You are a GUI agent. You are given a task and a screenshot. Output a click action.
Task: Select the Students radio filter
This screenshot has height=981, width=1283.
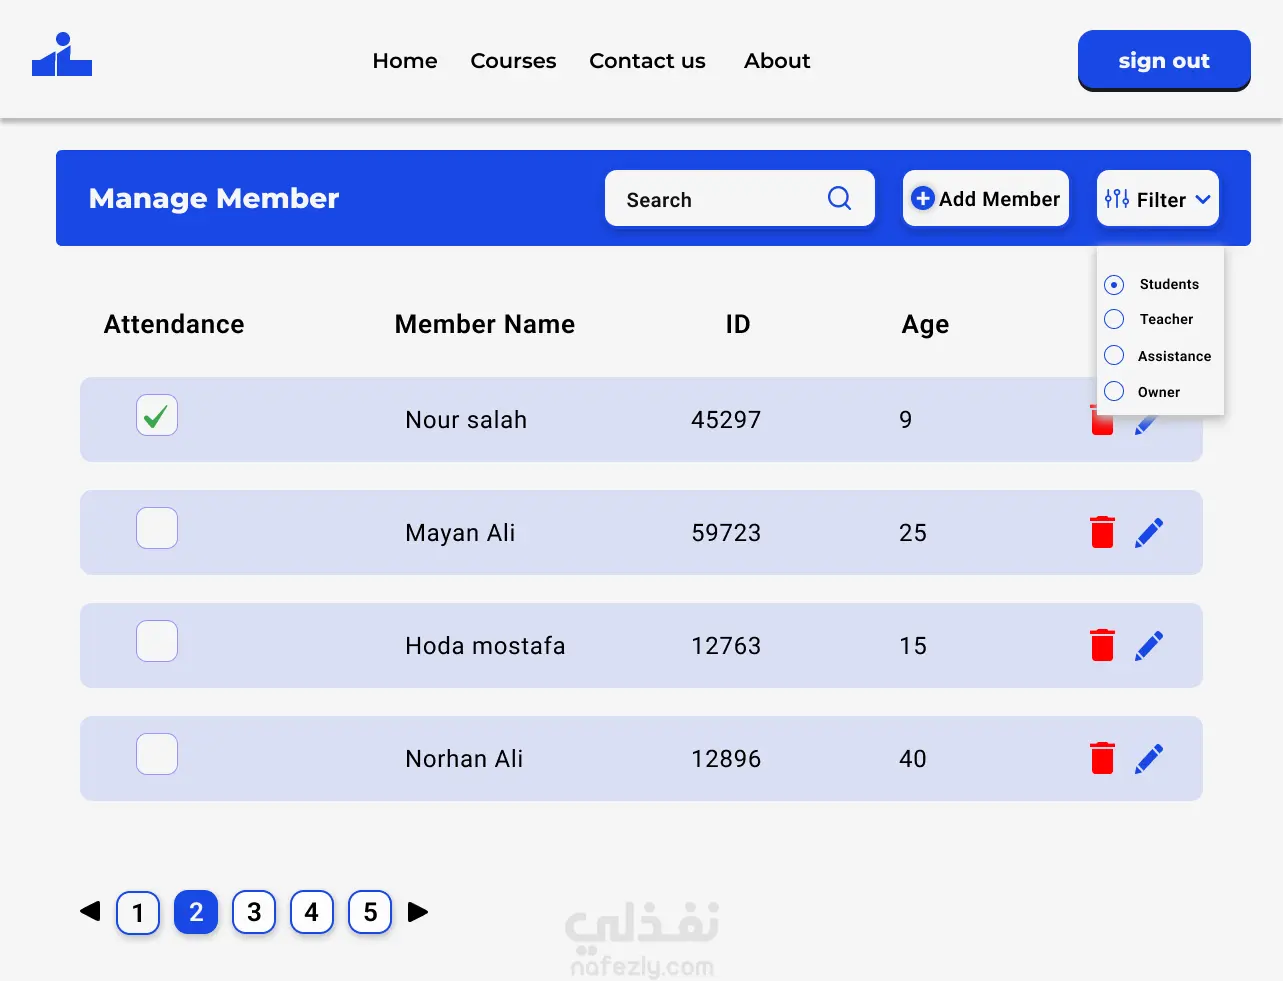[x=1114, y=285]
